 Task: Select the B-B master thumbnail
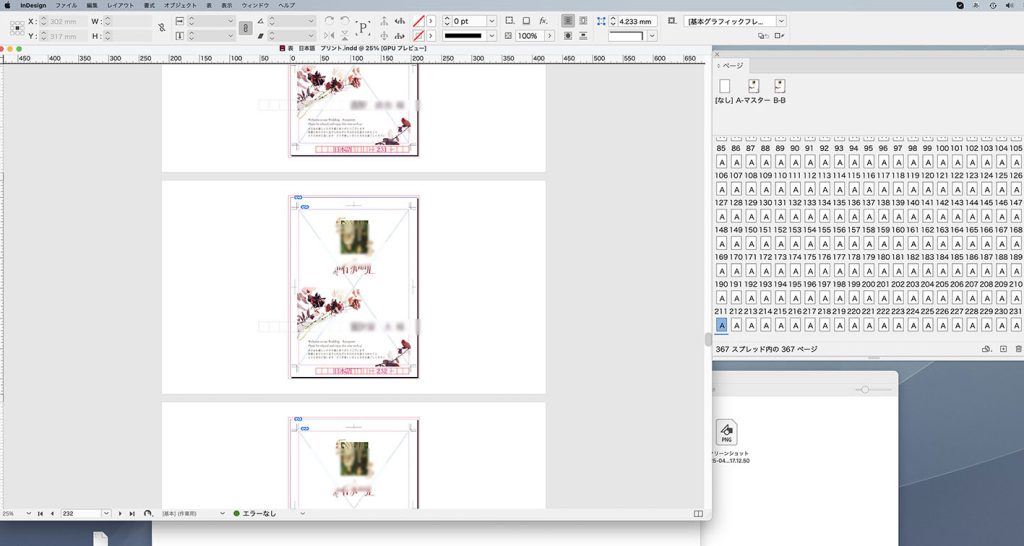coord(779,86)
